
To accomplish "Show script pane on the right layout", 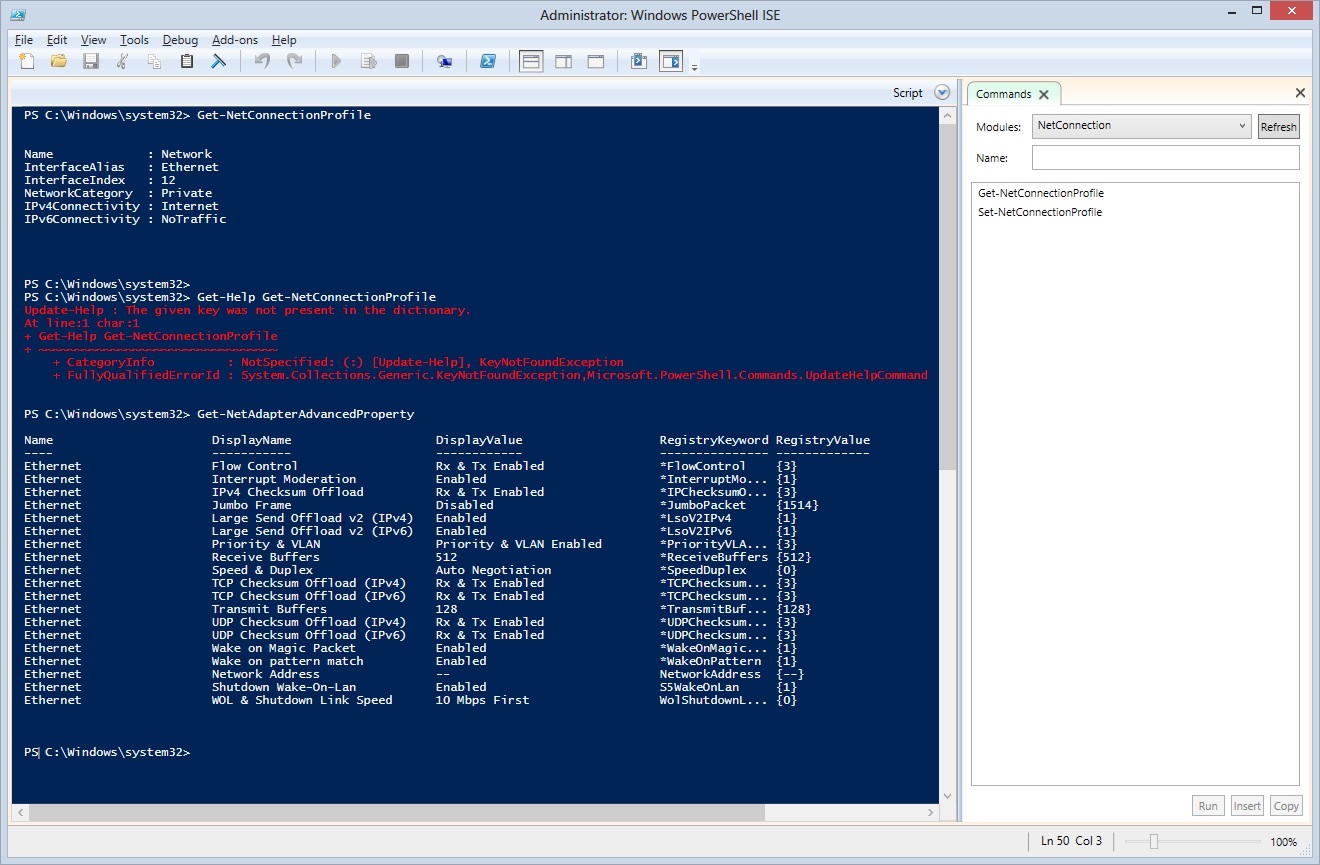I will (563, 62).
